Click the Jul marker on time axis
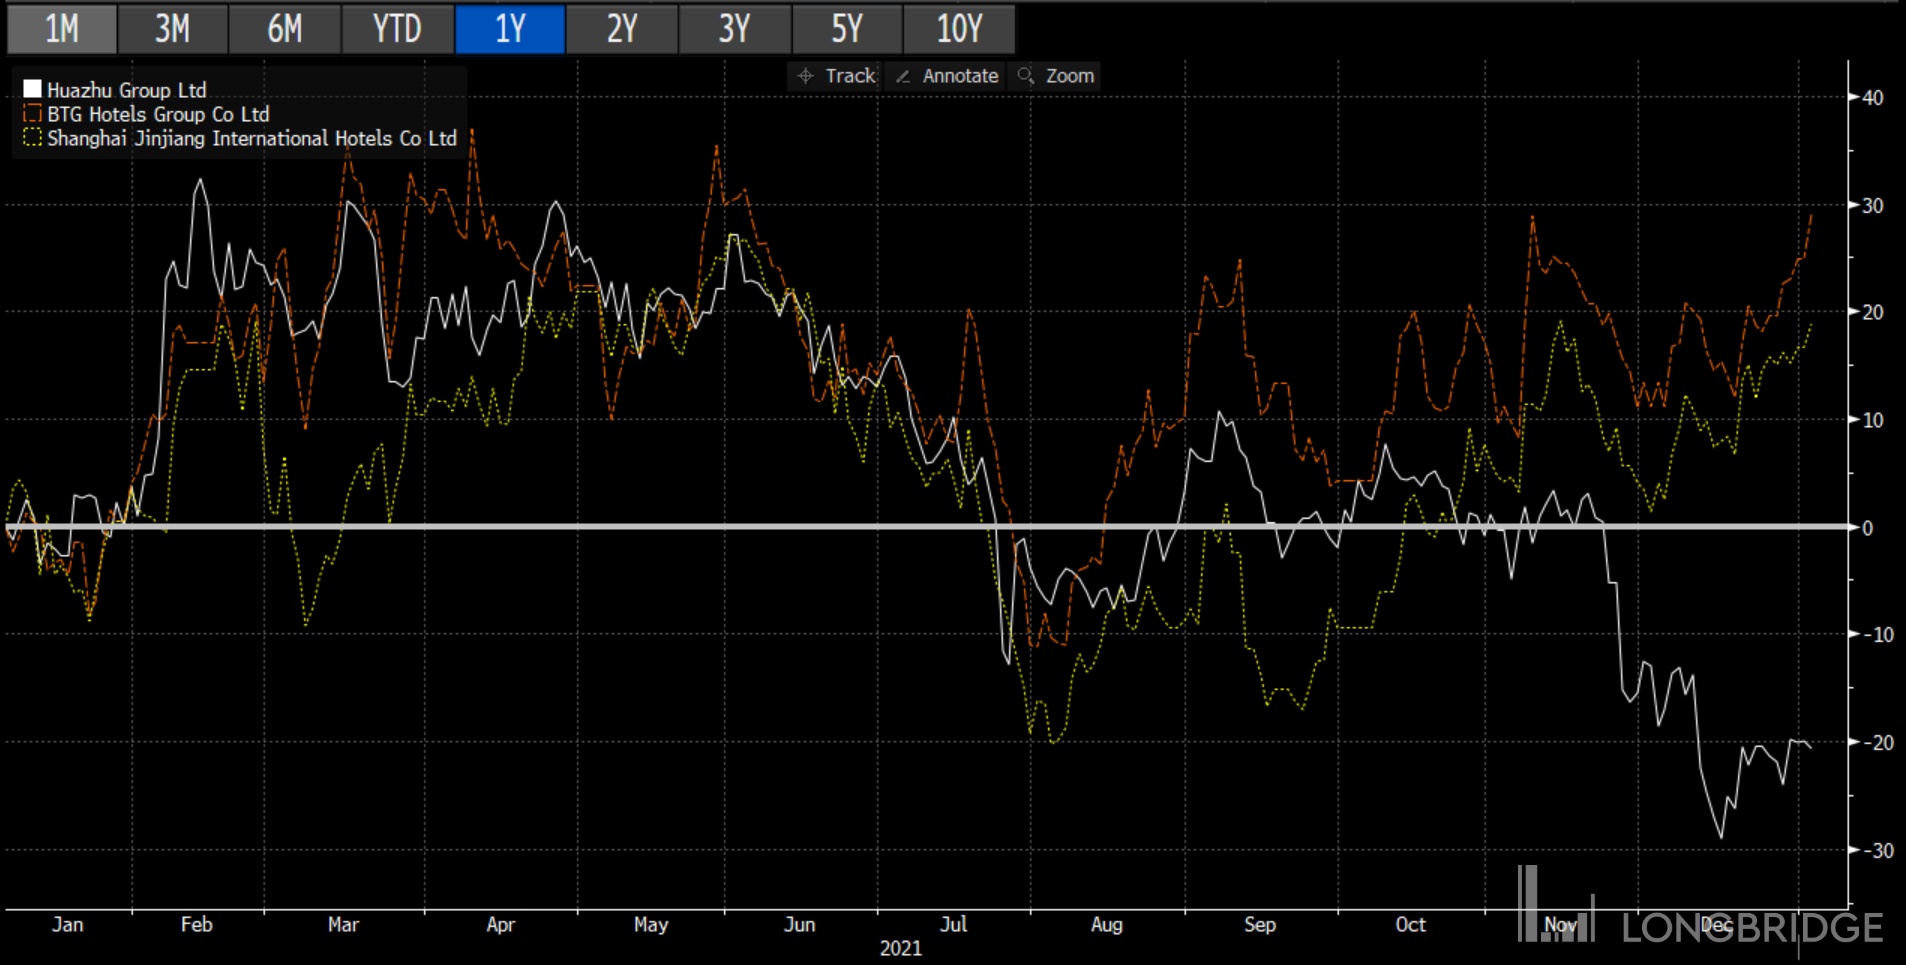The image size is (1906, 965). [x=953, y=924]
